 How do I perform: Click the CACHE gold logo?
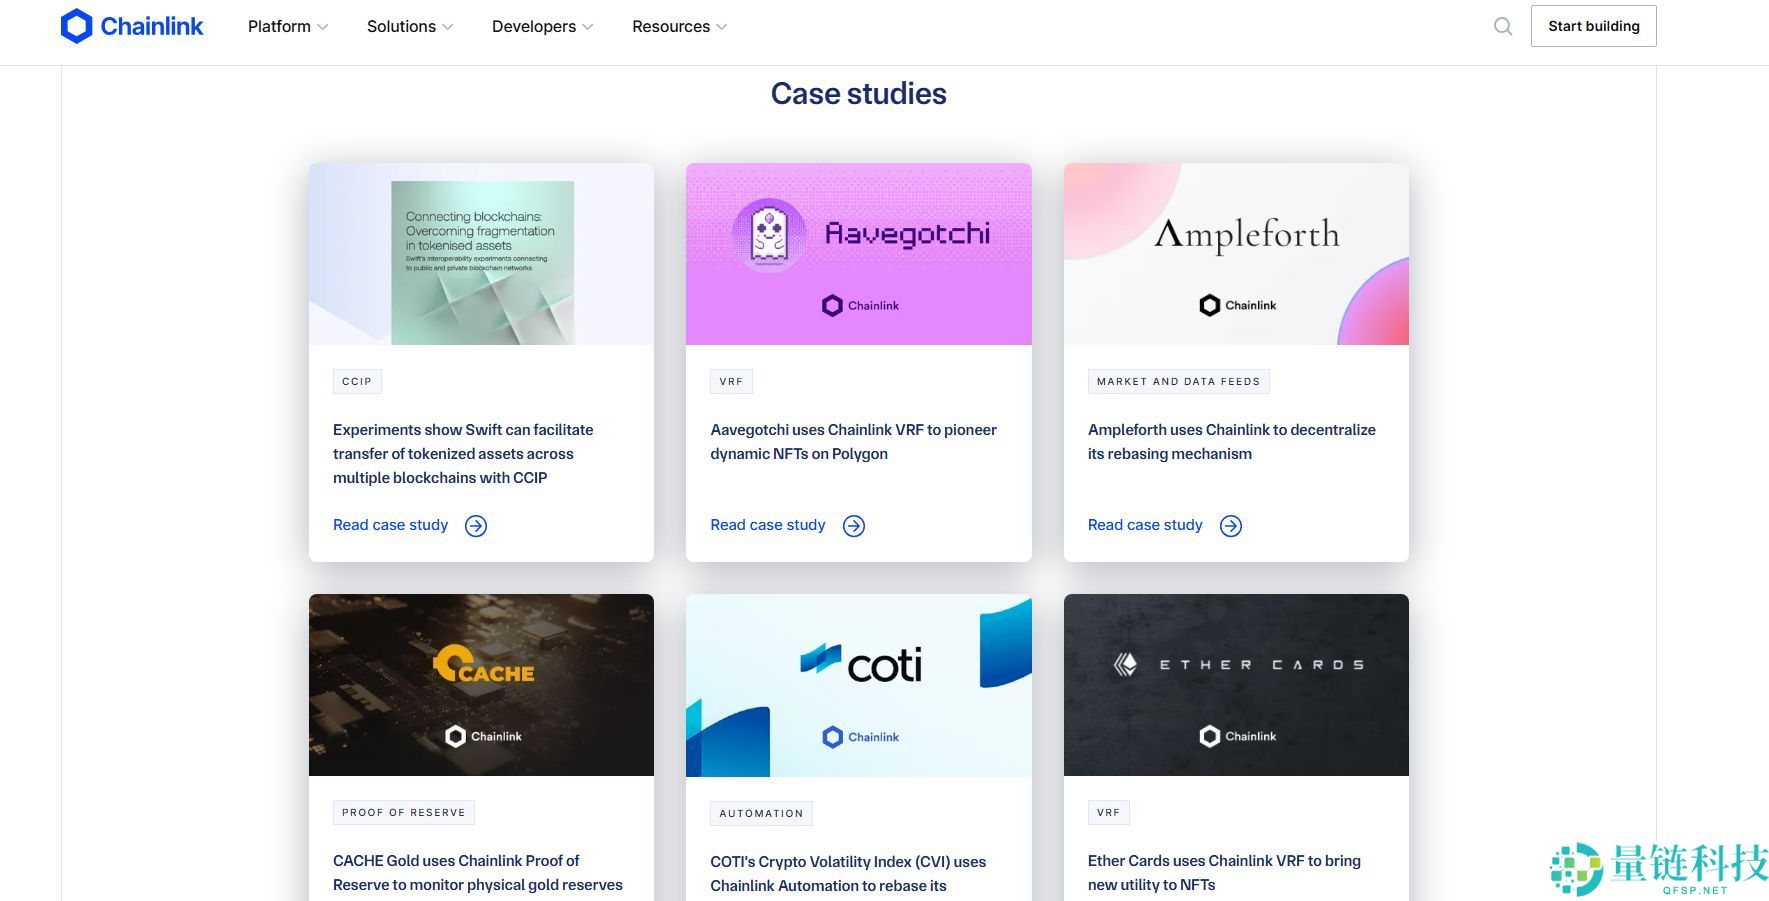[x=484, y=665]
